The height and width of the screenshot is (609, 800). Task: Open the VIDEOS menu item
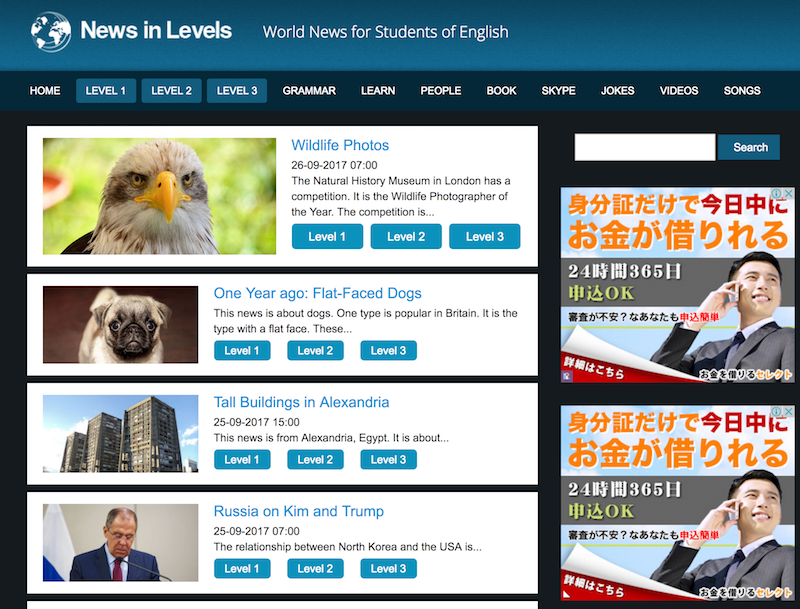pyautogui.click(x=679, y=91)
